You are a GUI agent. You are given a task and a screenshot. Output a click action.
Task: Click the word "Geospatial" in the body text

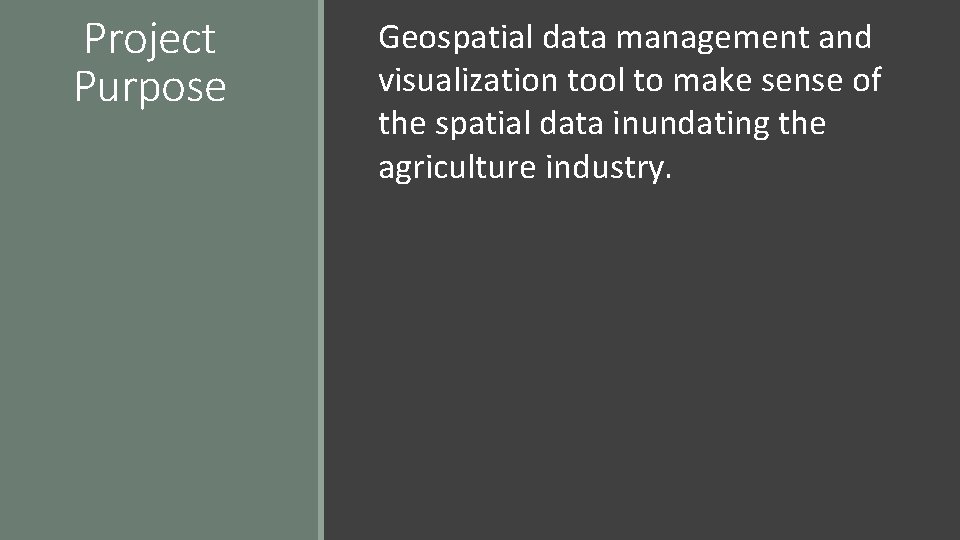(456, 39)
